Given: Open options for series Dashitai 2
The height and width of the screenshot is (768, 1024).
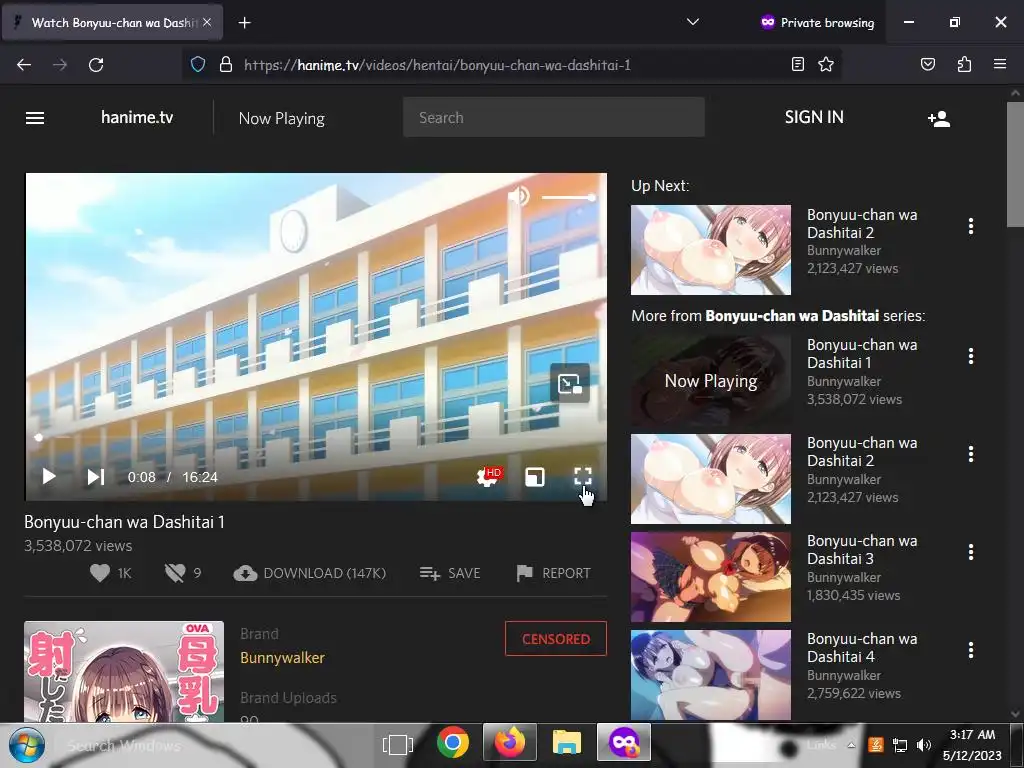Looking at the screenshot, I should (970, 454).
